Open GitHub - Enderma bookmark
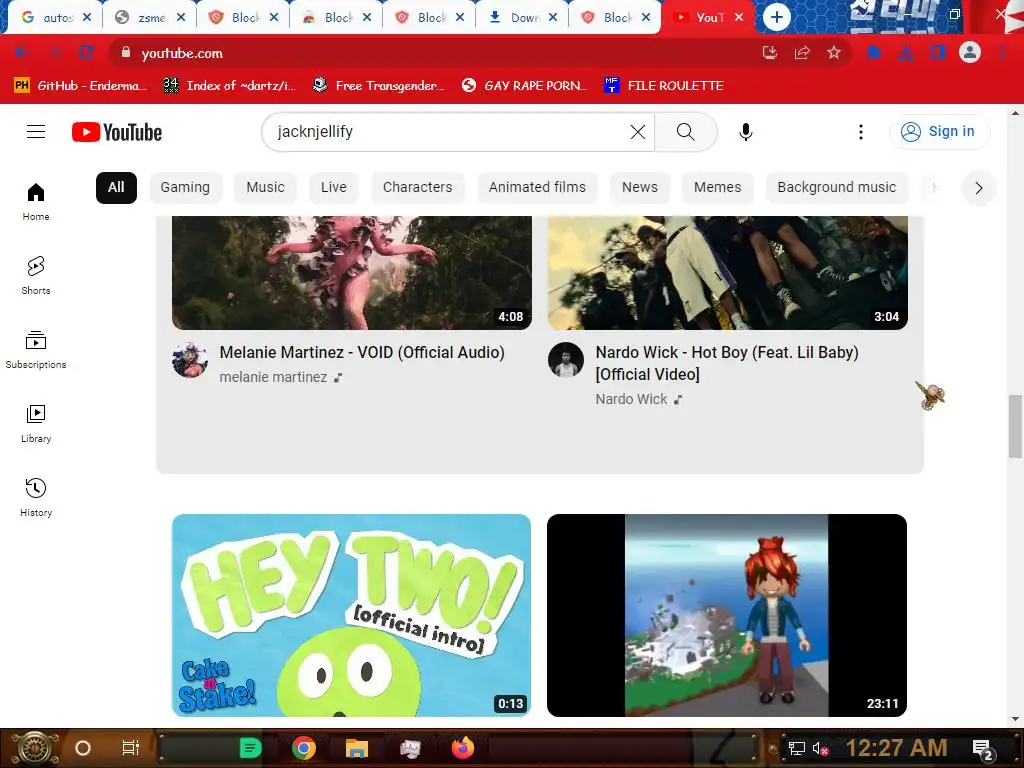 (x=80, y=86)
